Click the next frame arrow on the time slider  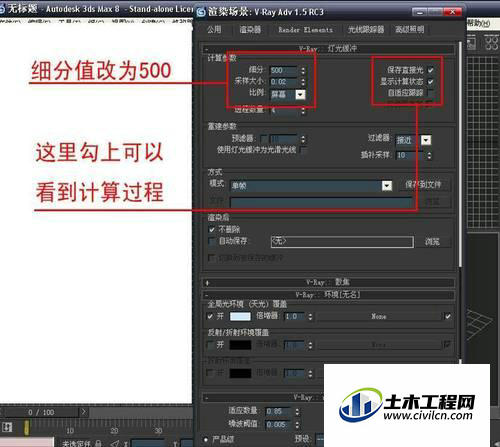coord(84,412)
